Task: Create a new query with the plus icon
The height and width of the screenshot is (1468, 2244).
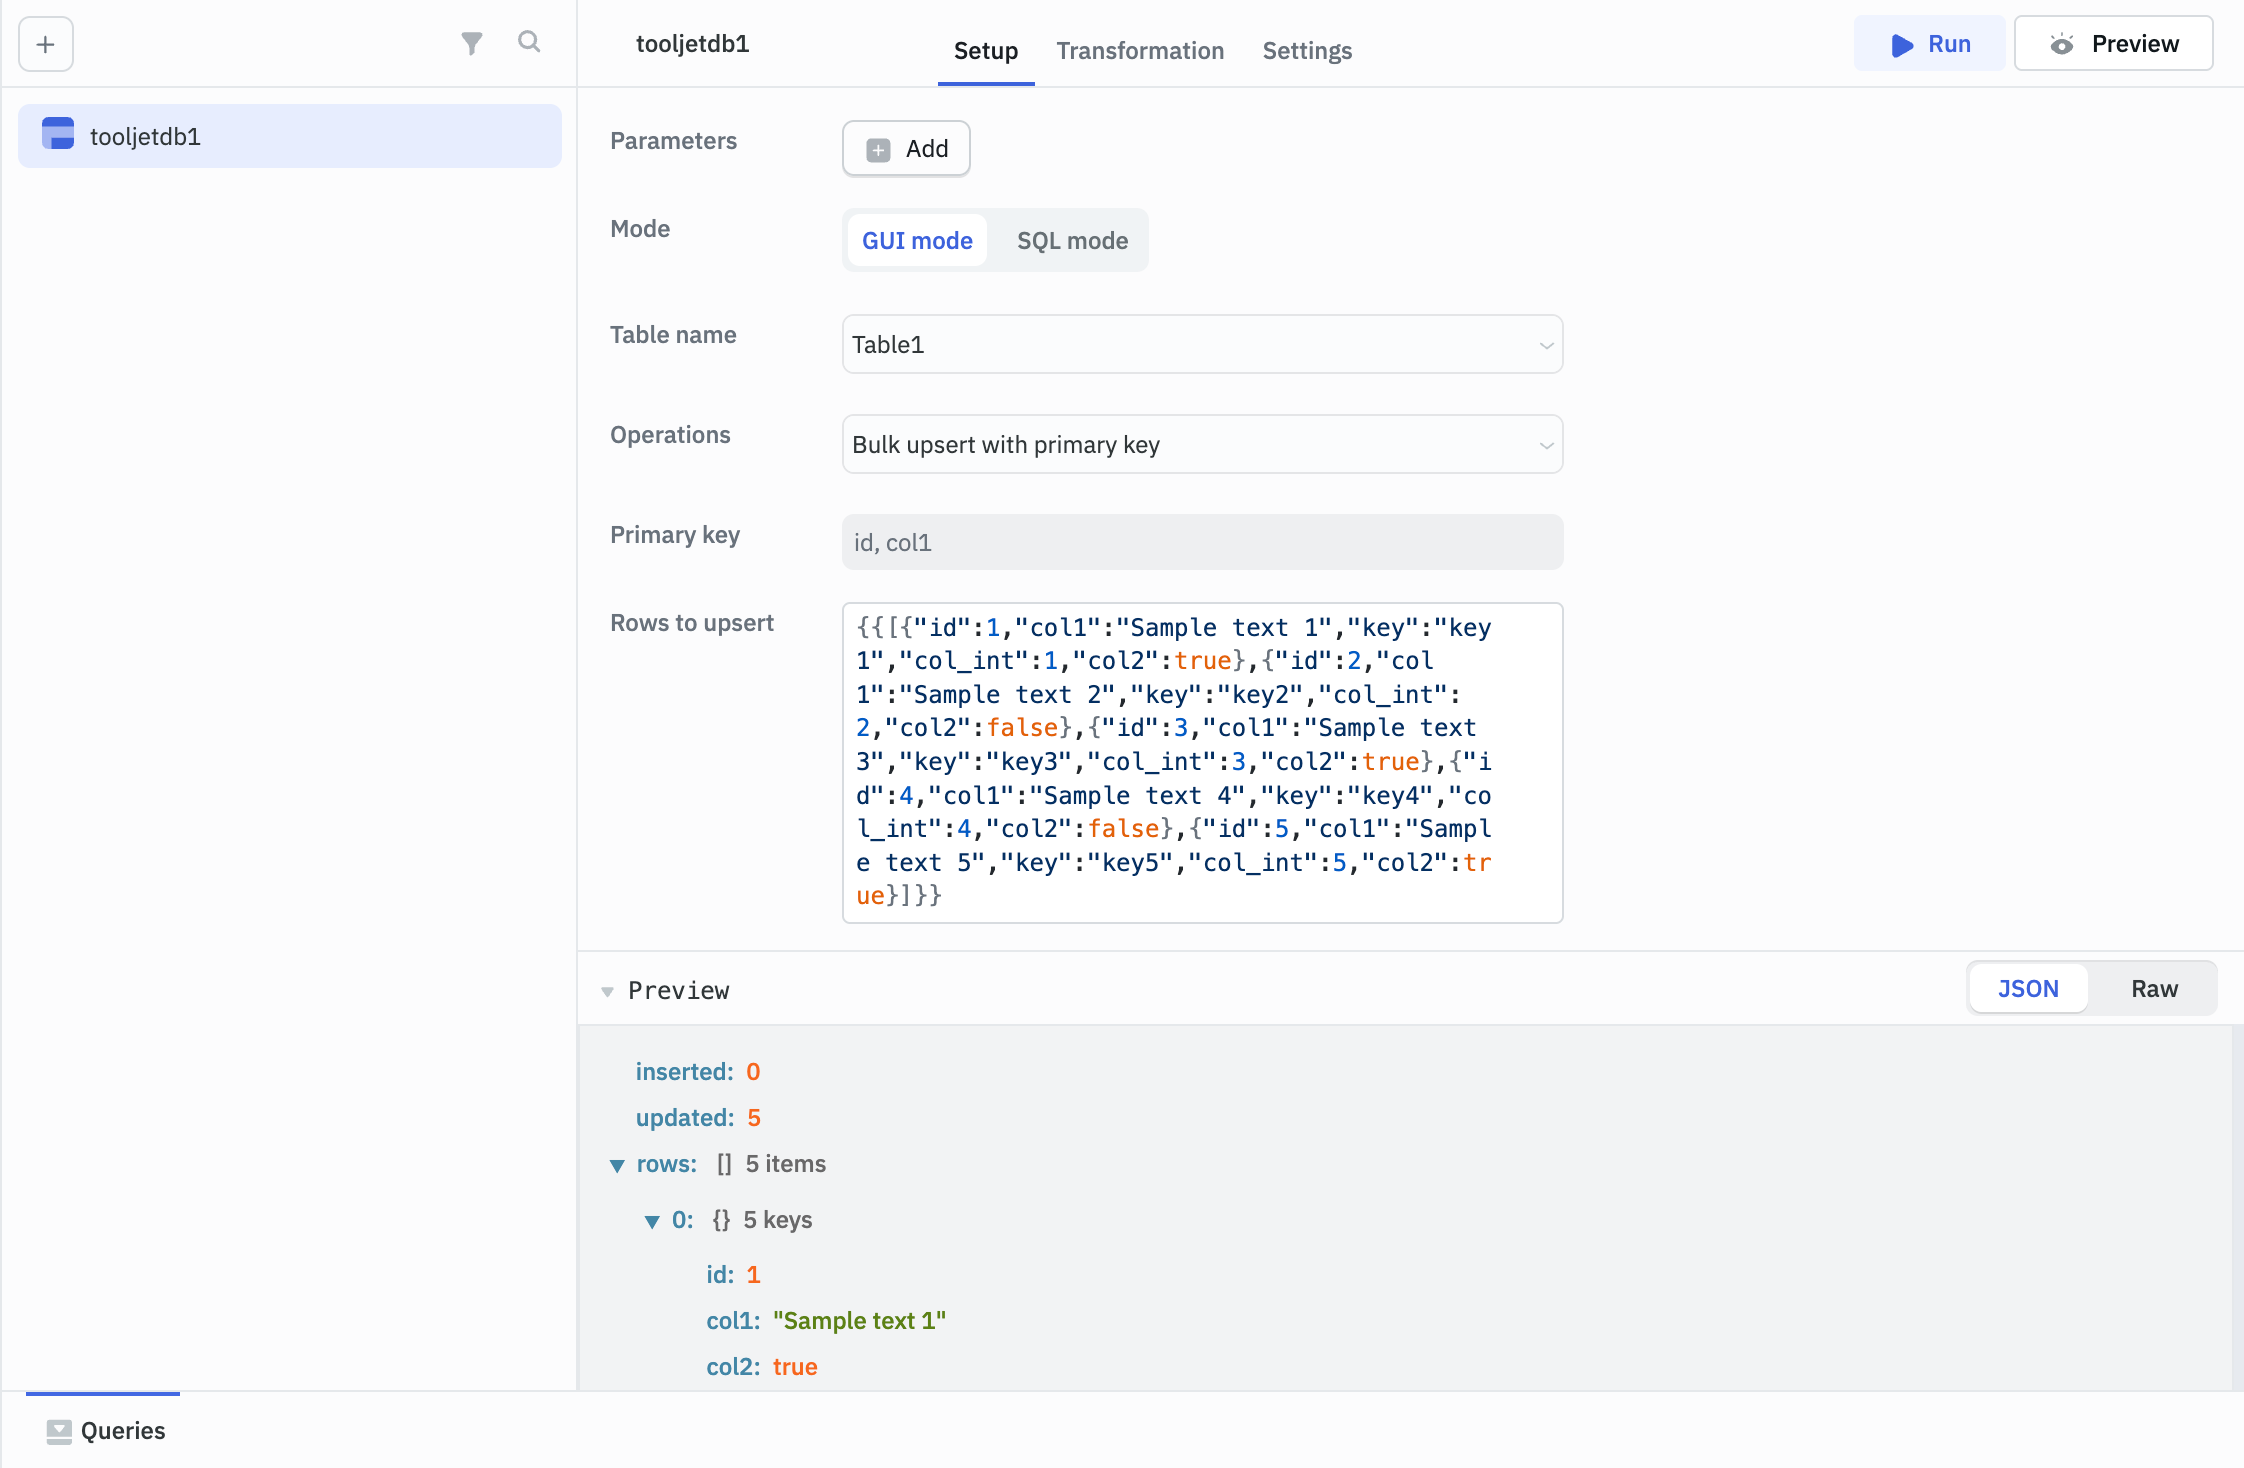Action: (x=45, y=44)
